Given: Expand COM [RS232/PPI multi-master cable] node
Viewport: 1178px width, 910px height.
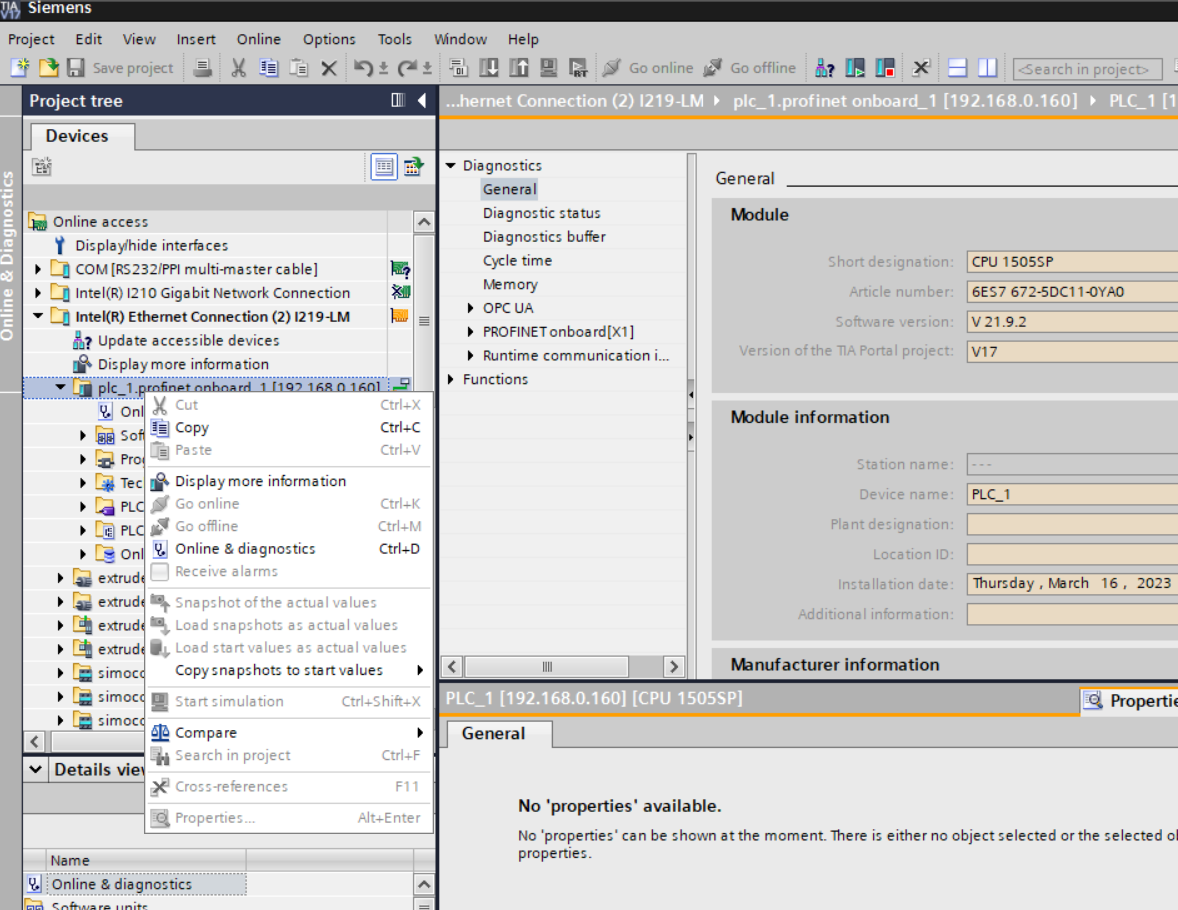Looking at the screenshot, I should (39, 269).
